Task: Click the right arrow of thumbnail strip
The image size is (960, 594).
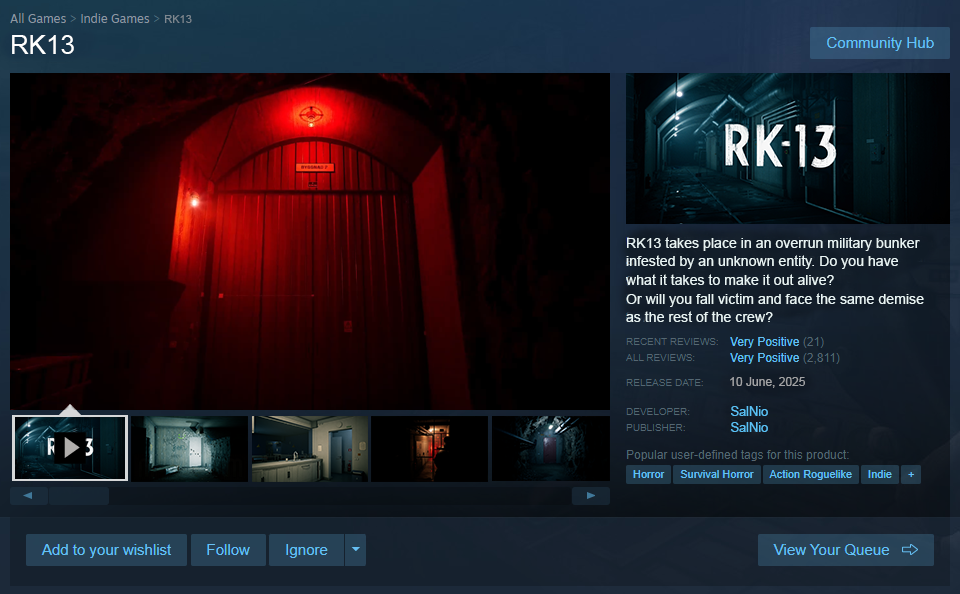Action: pyautogui.click(x=591, y=495)
